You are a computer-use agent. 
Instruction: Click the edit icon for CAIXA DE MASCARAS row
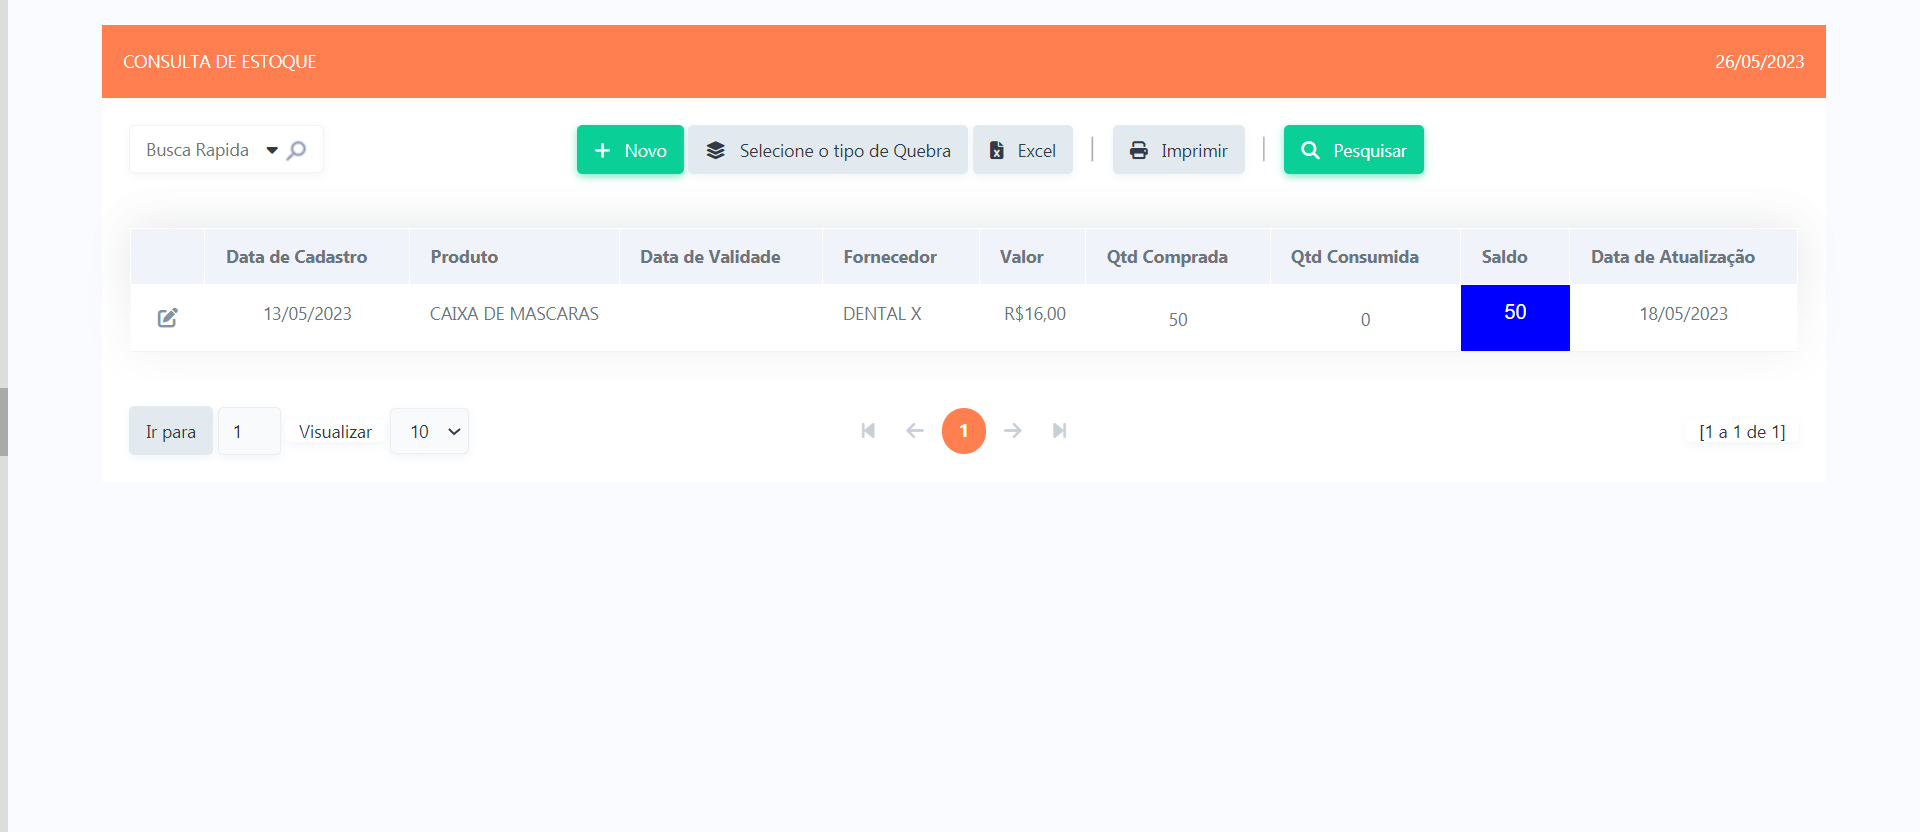(167, 318)
